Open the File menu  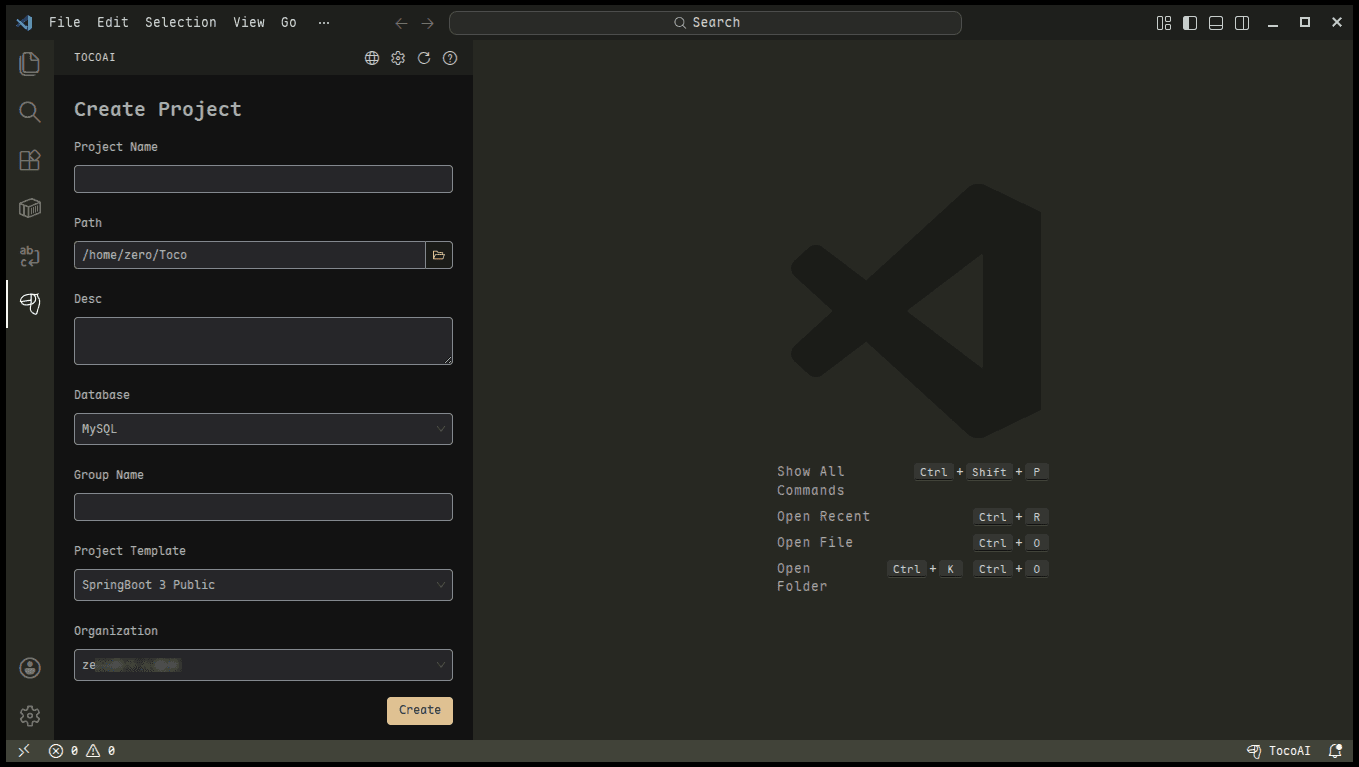64,22
